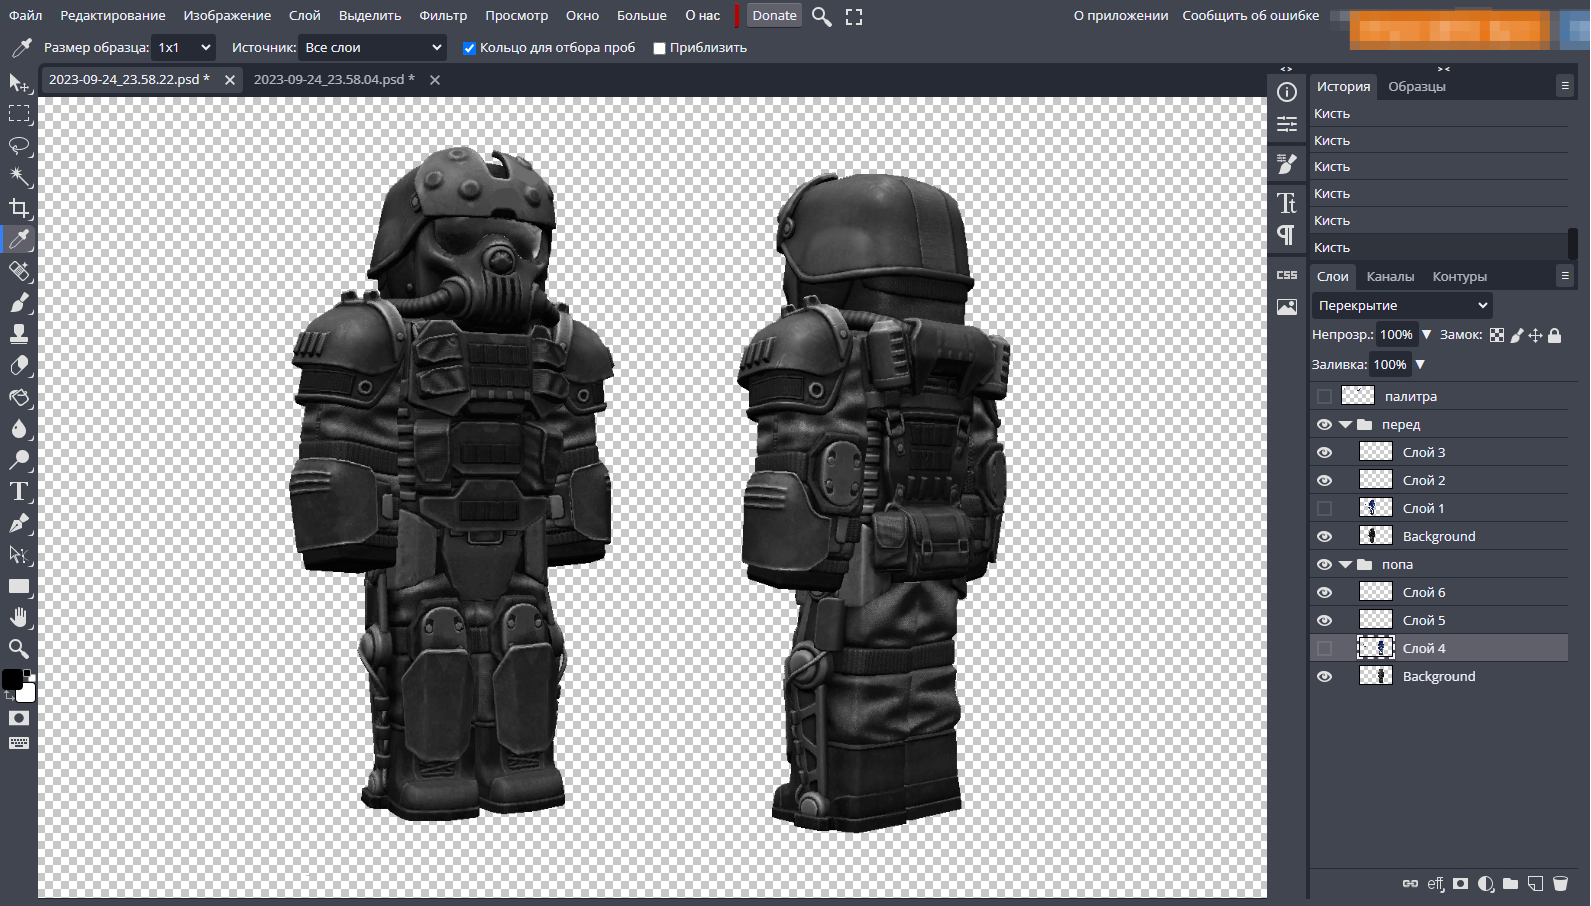The height and width of the screenshot is (906, 1591).
Task: Open the 'Фильтр' menu
Action: pyautogui.click(x=443, y=15)
